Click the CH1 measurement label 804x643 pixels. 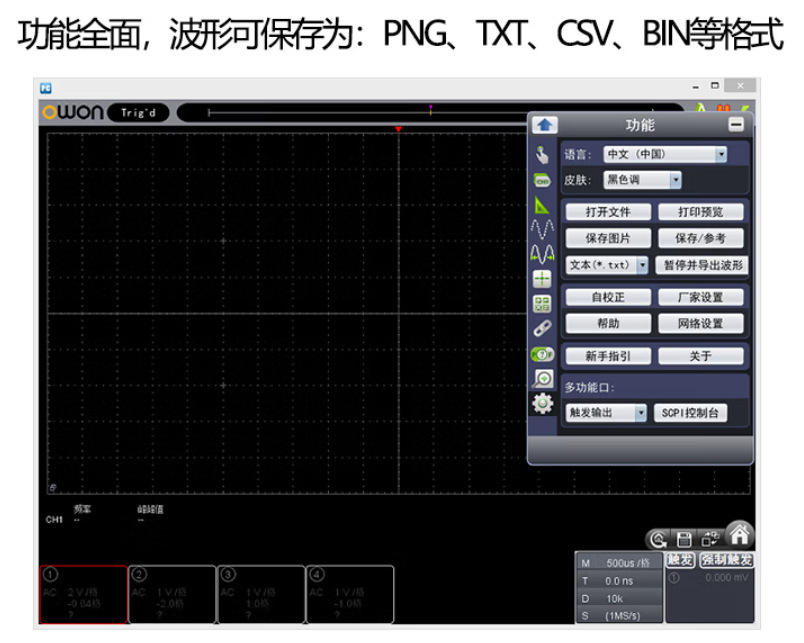point(54,519)
